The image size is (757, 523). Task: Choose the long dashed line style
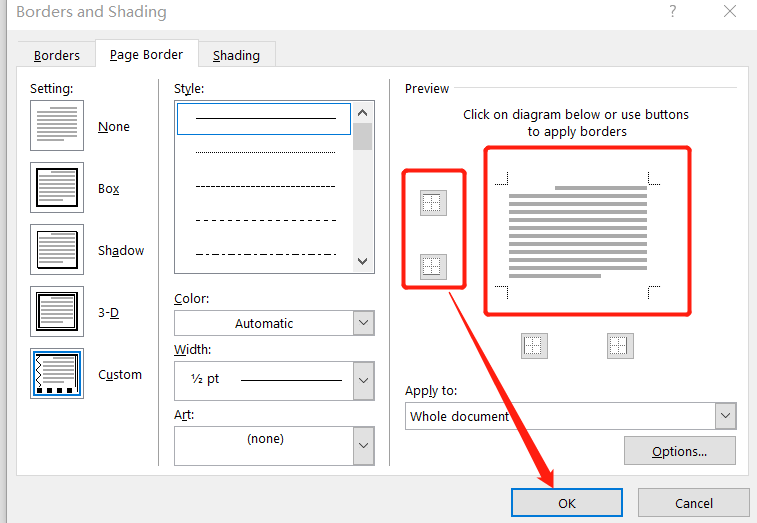(265, 220)
